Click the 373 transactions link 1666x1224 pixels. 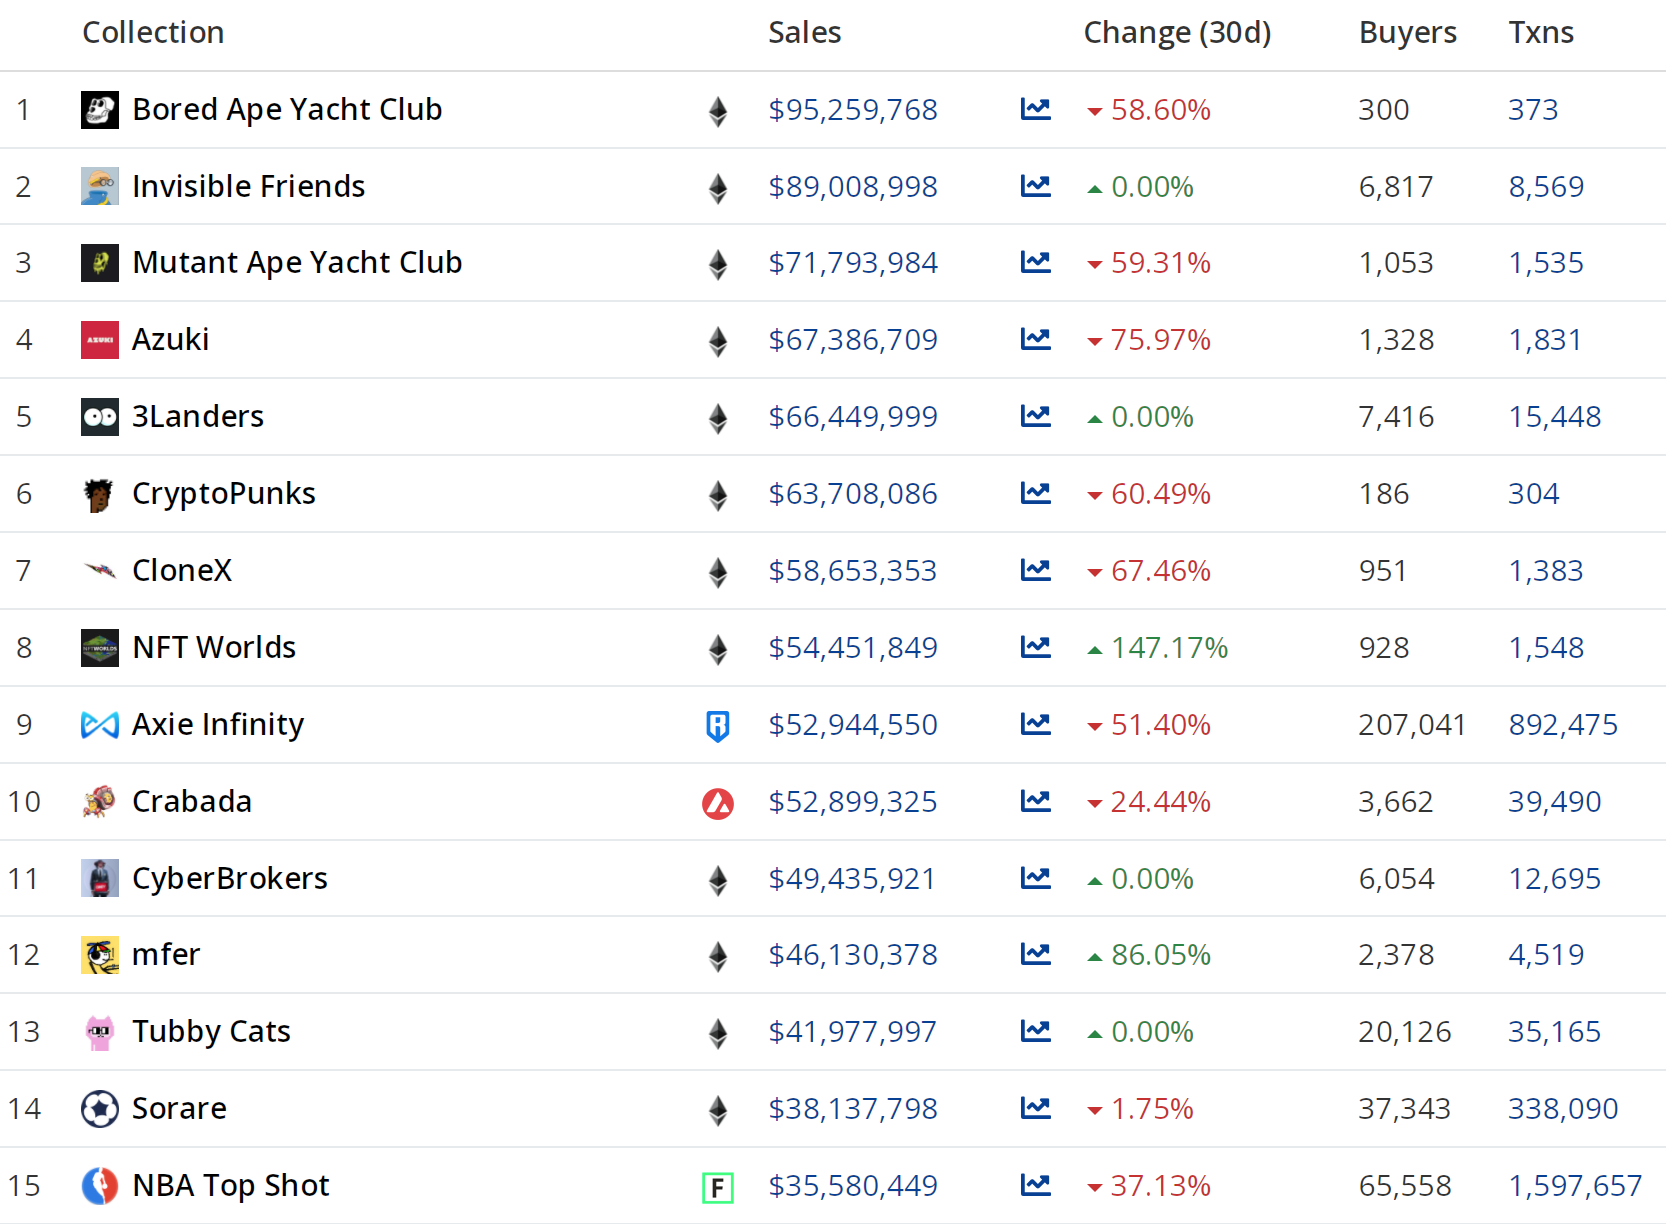(1533, 109)
